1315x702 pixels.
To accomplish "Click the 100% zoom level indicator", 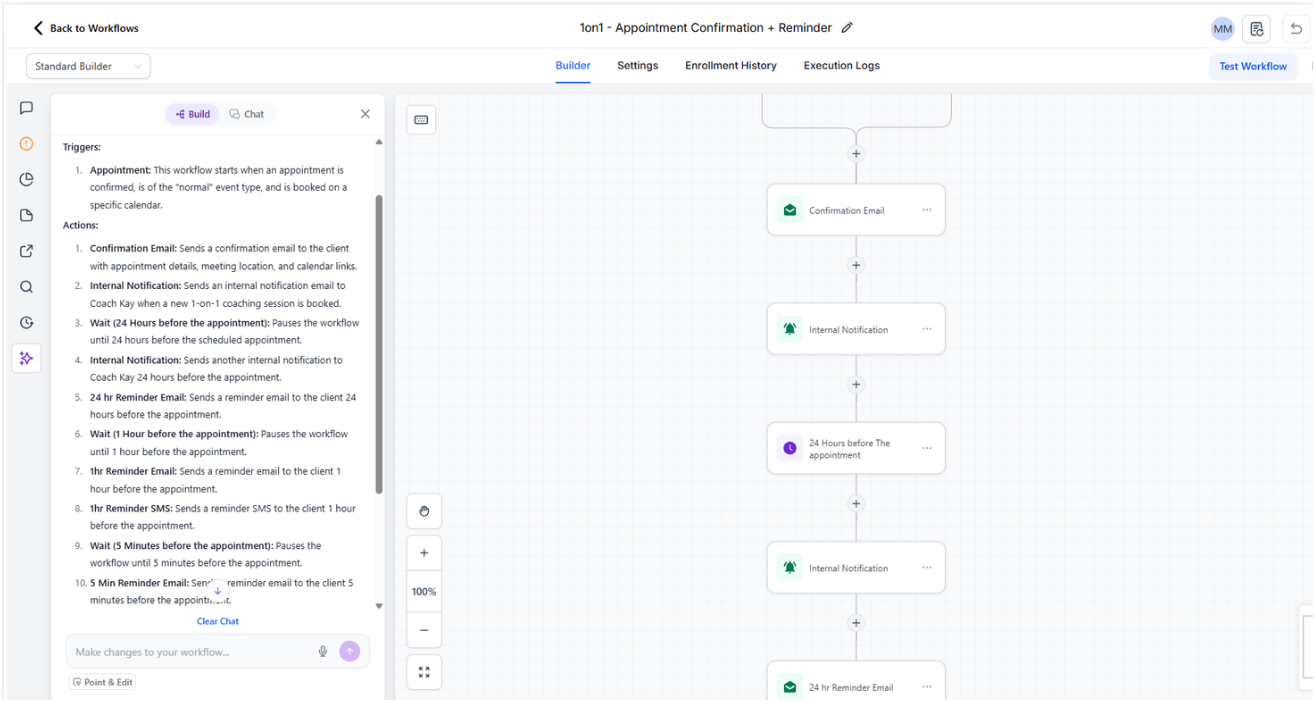I will [424, 592].
